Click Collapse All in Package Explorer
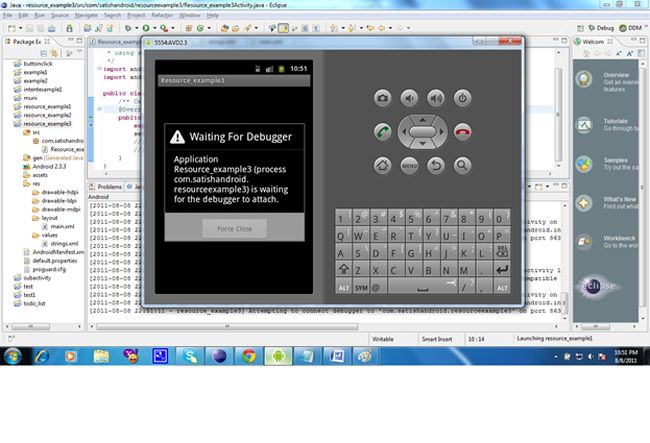650x443 pixels. coord(44,53)
